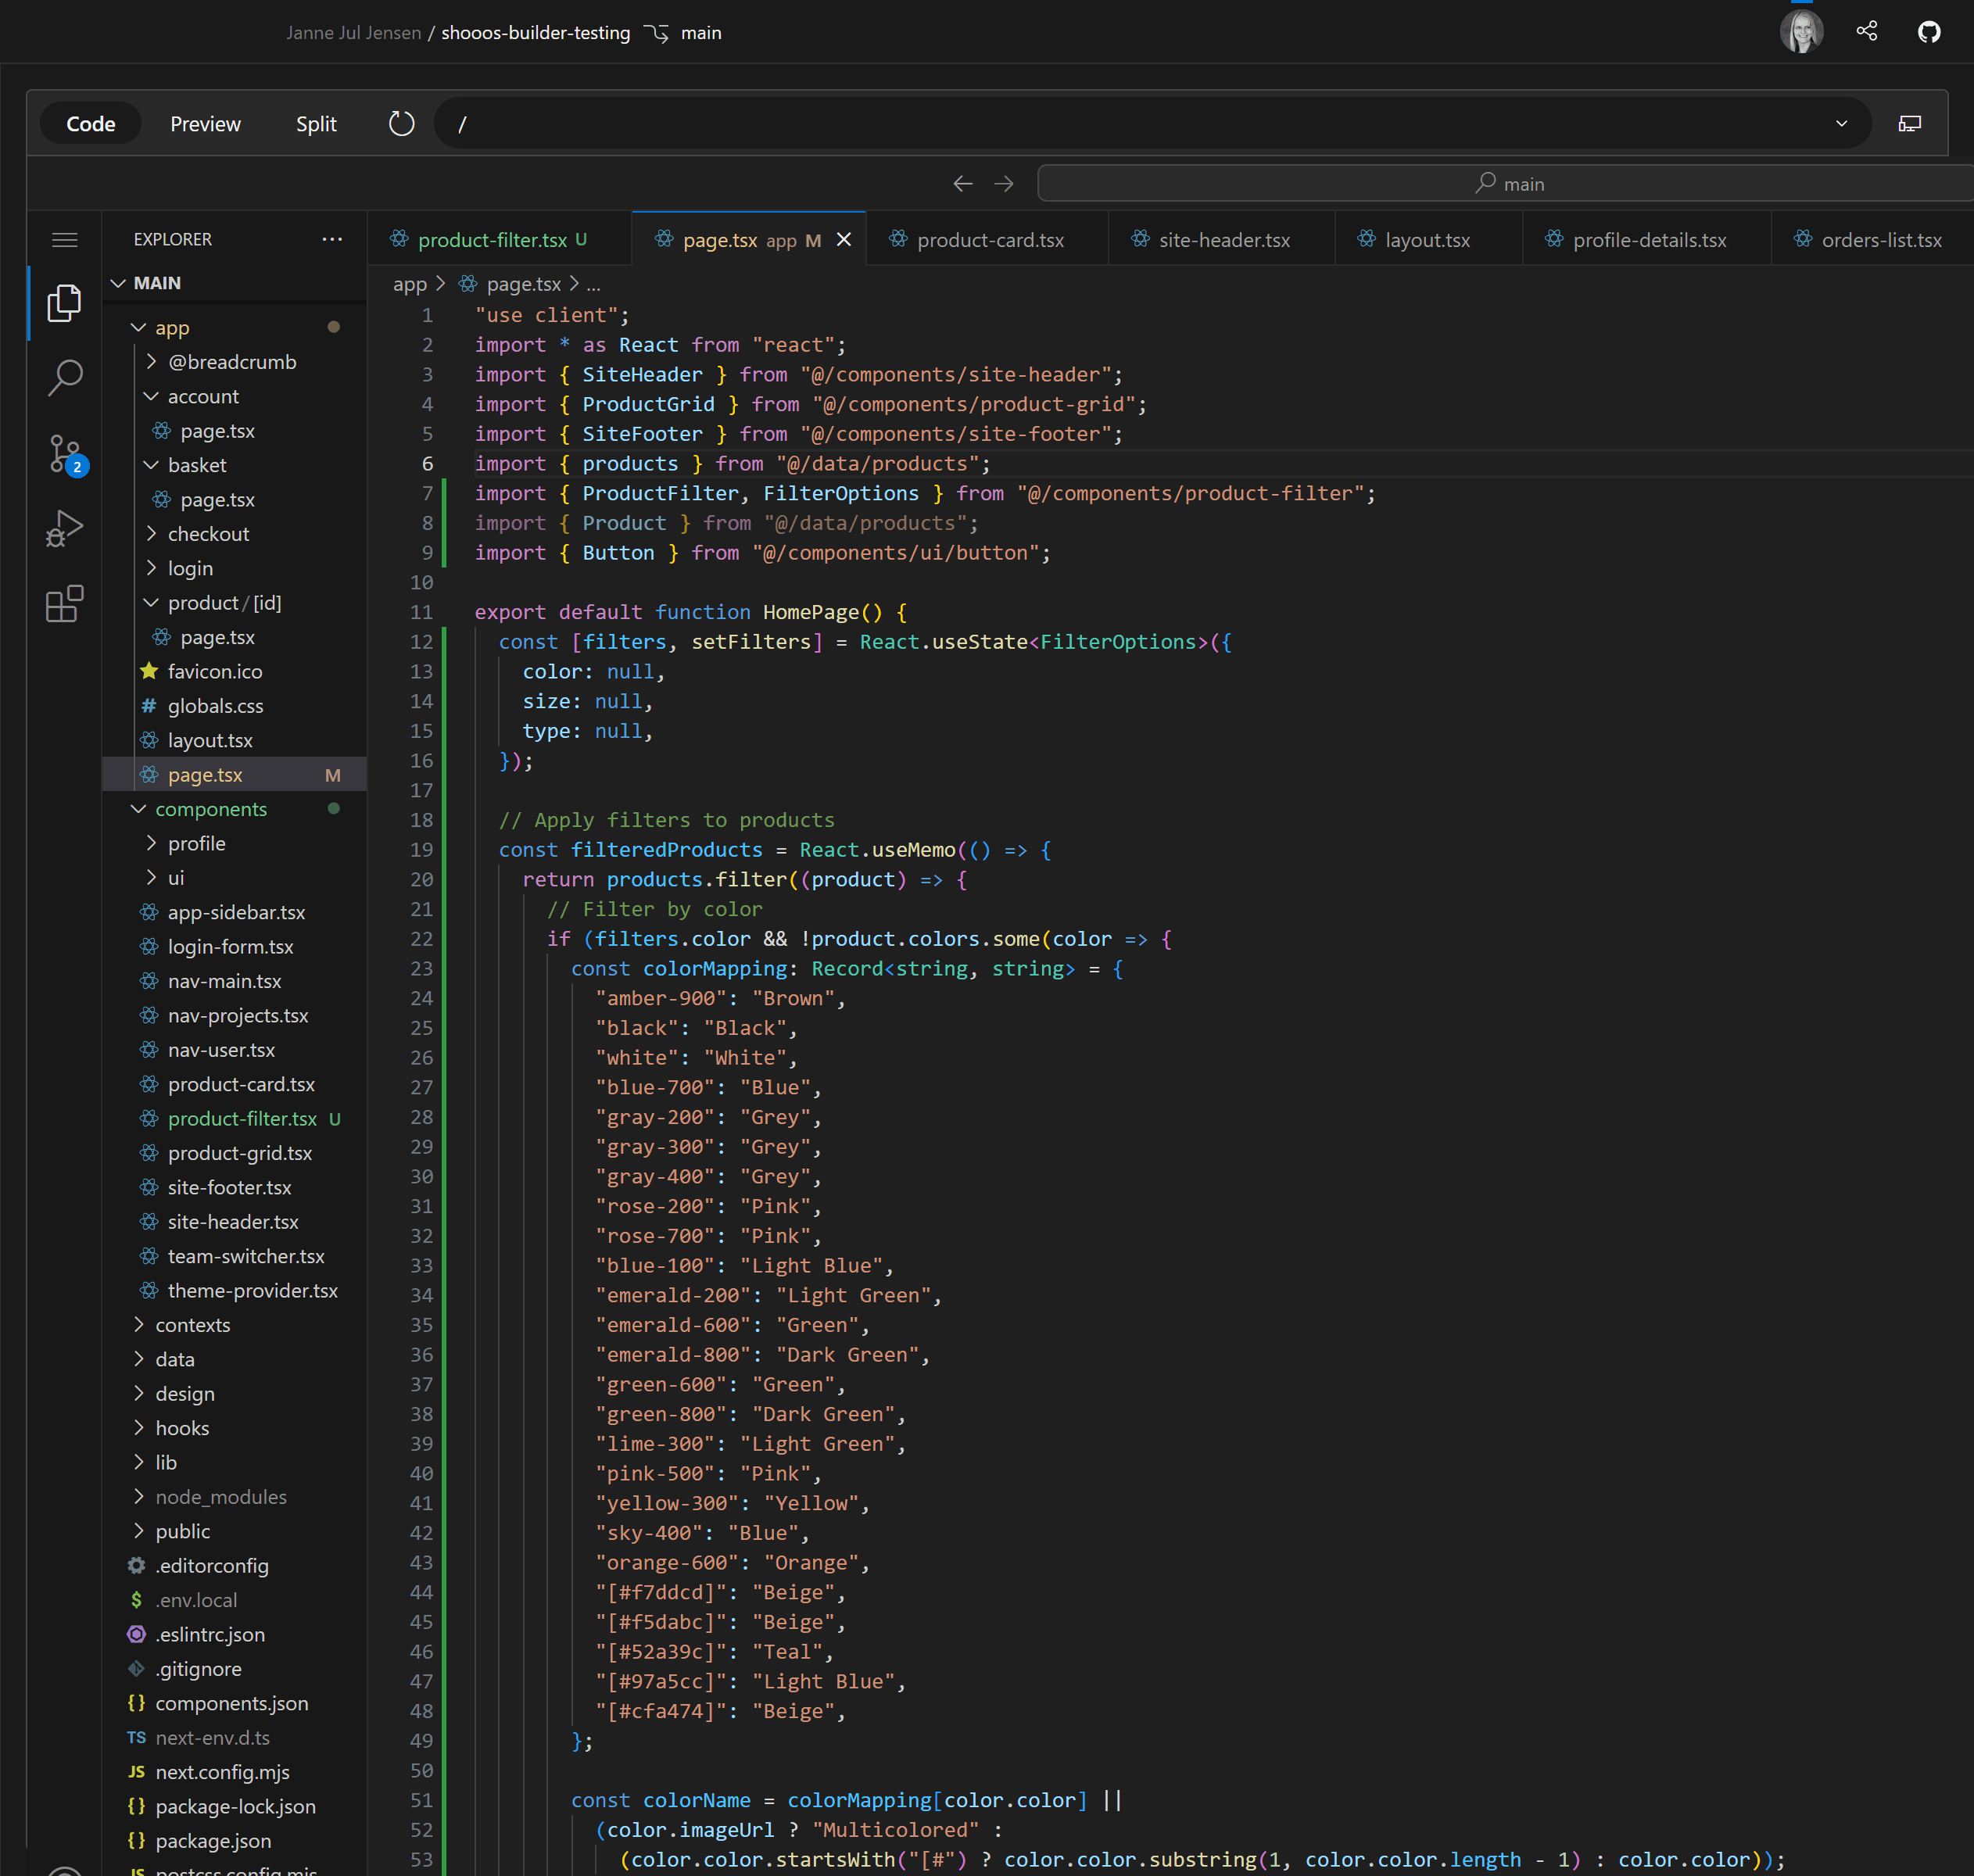The width and height of the screenshot is (1974, 1876).
Task: Open Explorer more actions ellipsis menu
Action: 332,239
